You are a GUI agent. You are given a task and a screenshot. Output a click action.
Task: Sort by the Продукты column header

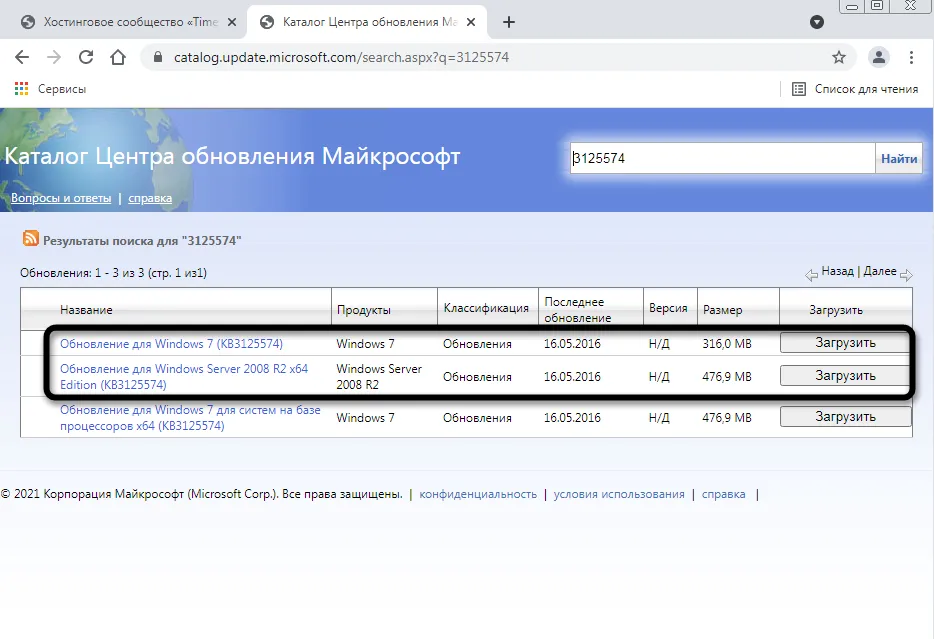(364, 310)
